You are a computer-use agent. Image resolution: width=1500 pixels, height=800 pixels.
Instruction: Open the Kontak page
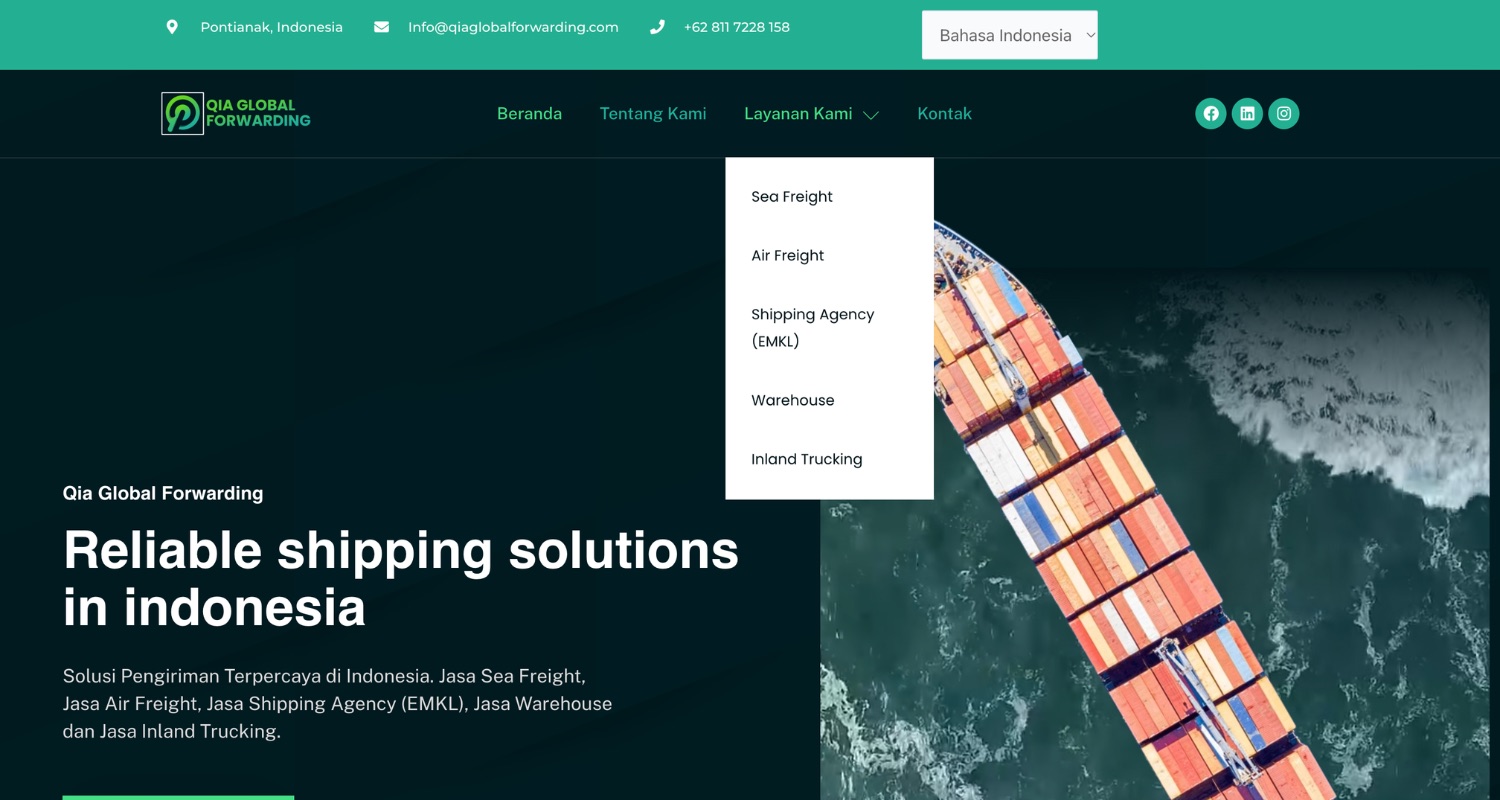(944, 114)
